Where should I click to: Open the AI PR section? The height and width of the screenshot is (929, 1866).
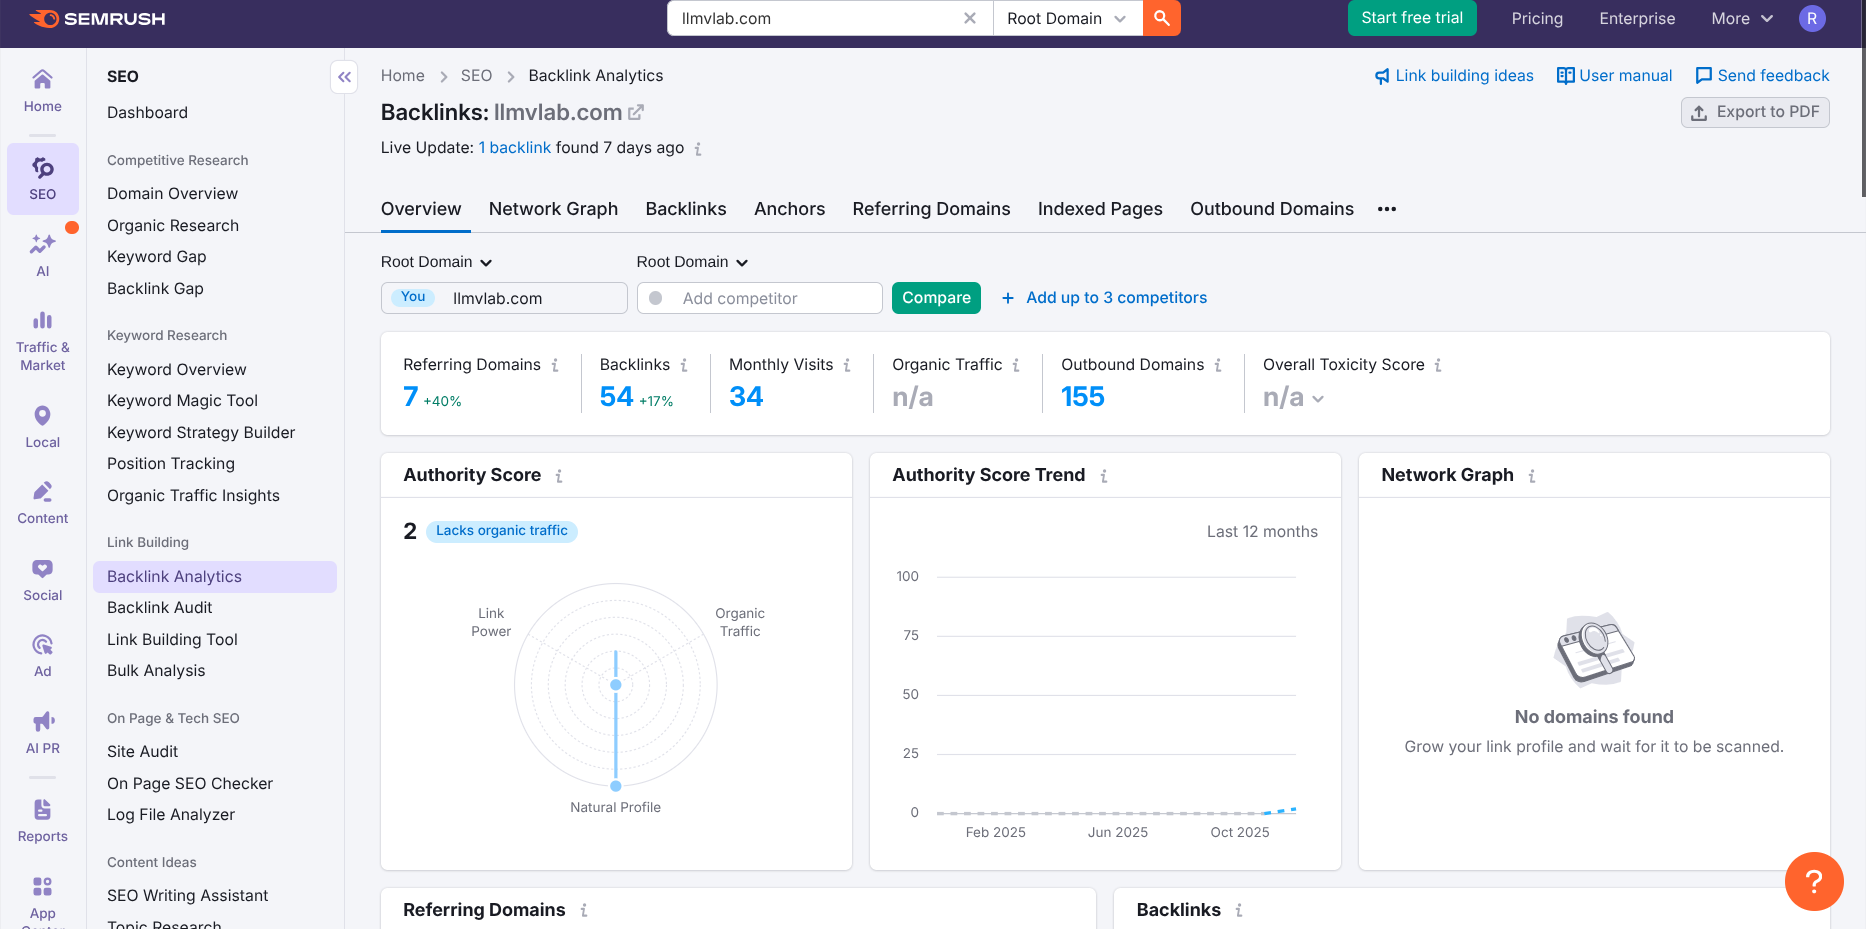pyautogui.click(x=43, y=733)
